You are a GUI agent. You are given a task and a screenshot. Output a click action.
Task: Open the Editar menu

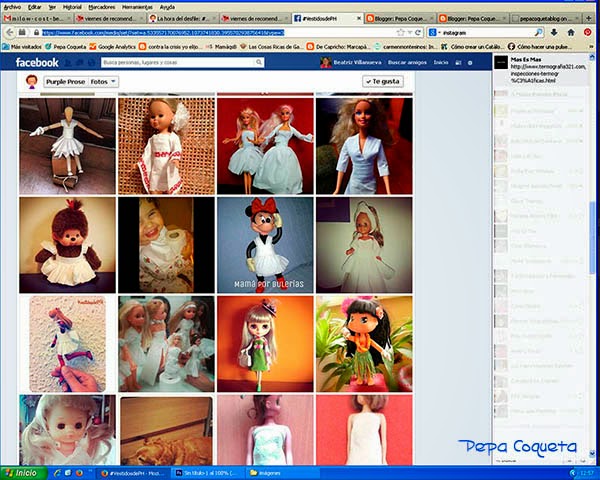pos(34,7)
